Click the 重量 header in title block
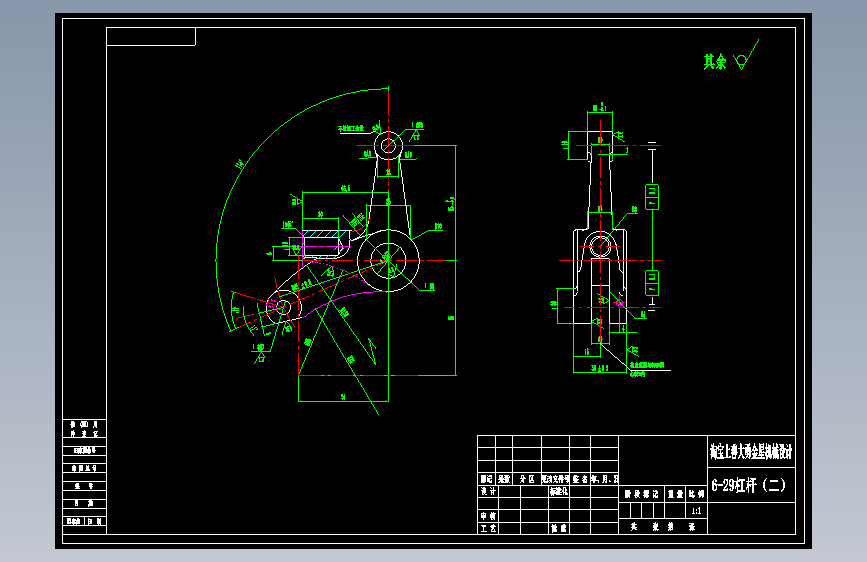Viewport: 867px width, 562px height. click(x=675, y=494)
